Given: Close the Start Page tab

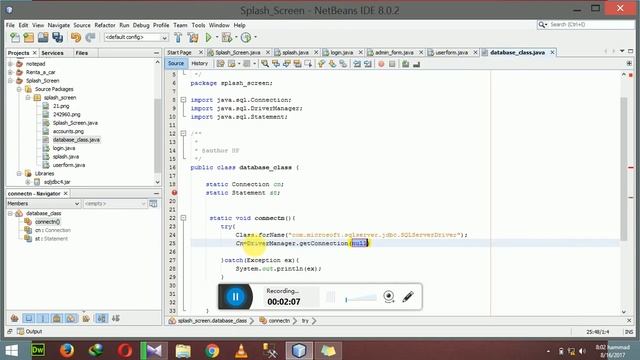Looking at the screenshot, I should tap(200, 53).
